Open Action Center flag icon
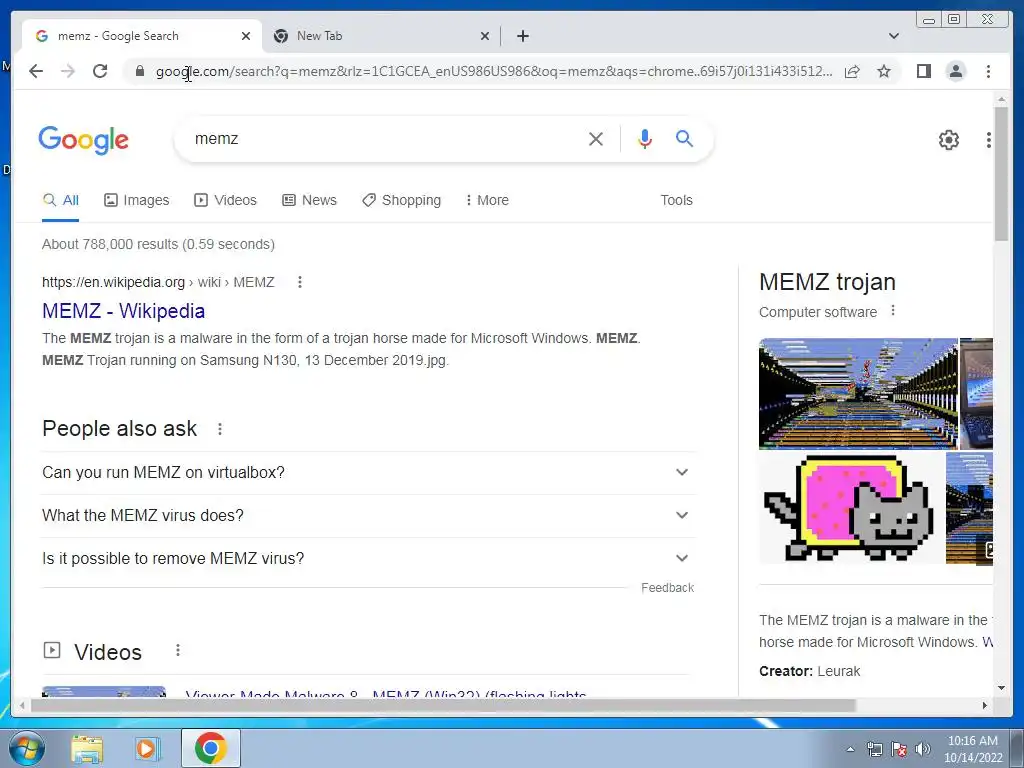Viewport: 1024px width, 768px height. coord(899,749)
